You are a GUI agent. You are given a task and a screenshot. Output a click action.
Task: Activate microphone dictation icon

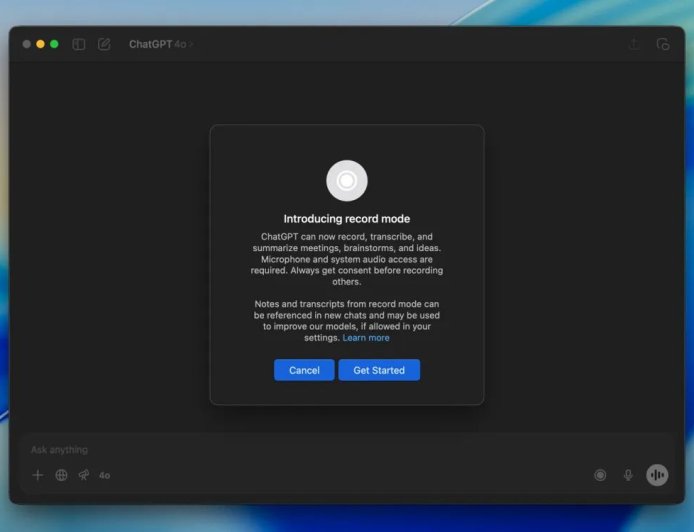tap(628, 475)
